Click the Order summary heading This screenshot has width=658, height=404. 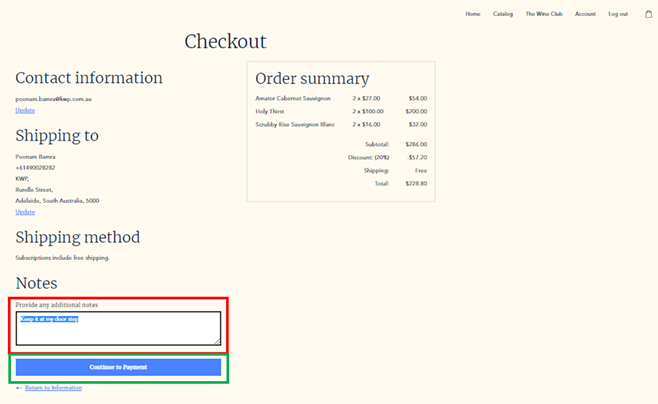[312, 79]
